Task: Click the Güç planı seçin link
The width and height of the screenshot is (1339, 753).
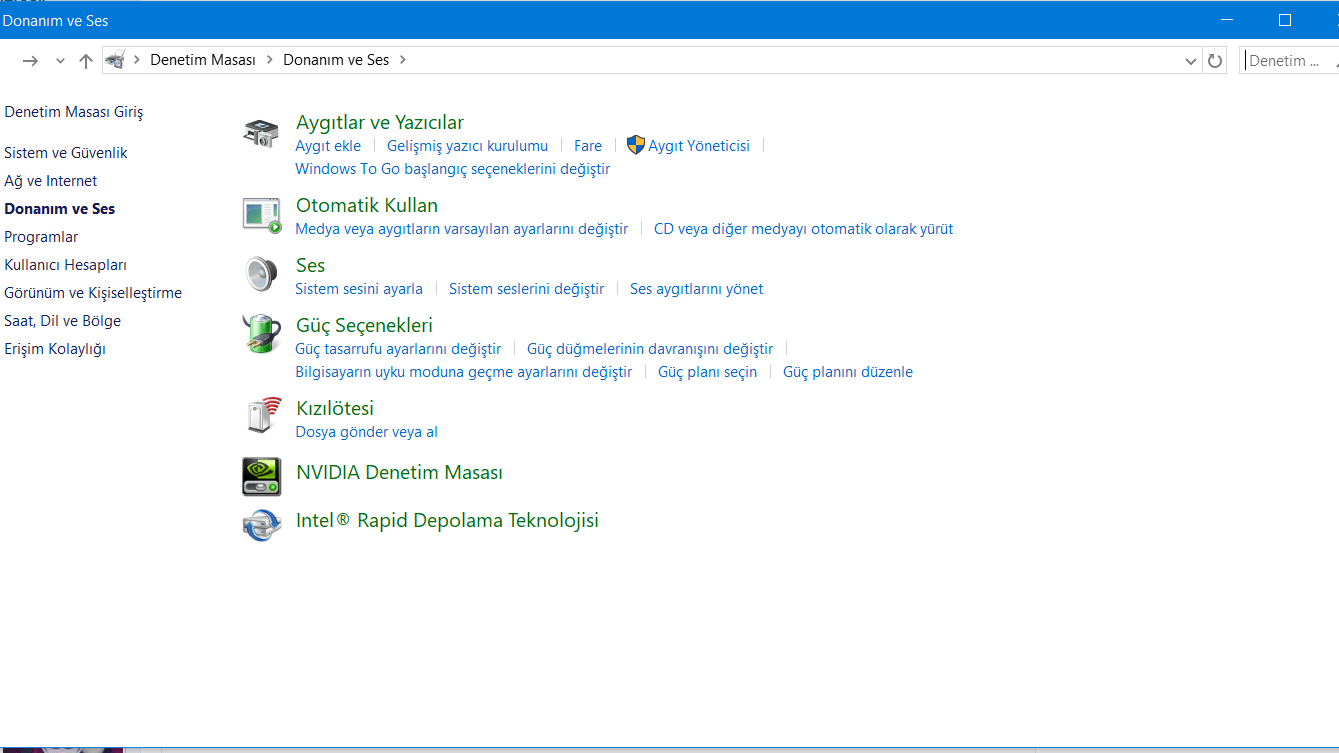Action: [x=708, y=372]
